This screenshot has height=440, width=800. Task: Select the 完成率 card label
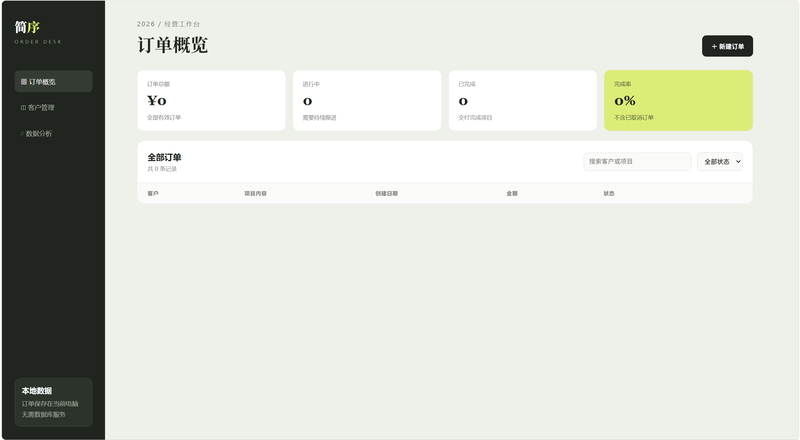622,84
